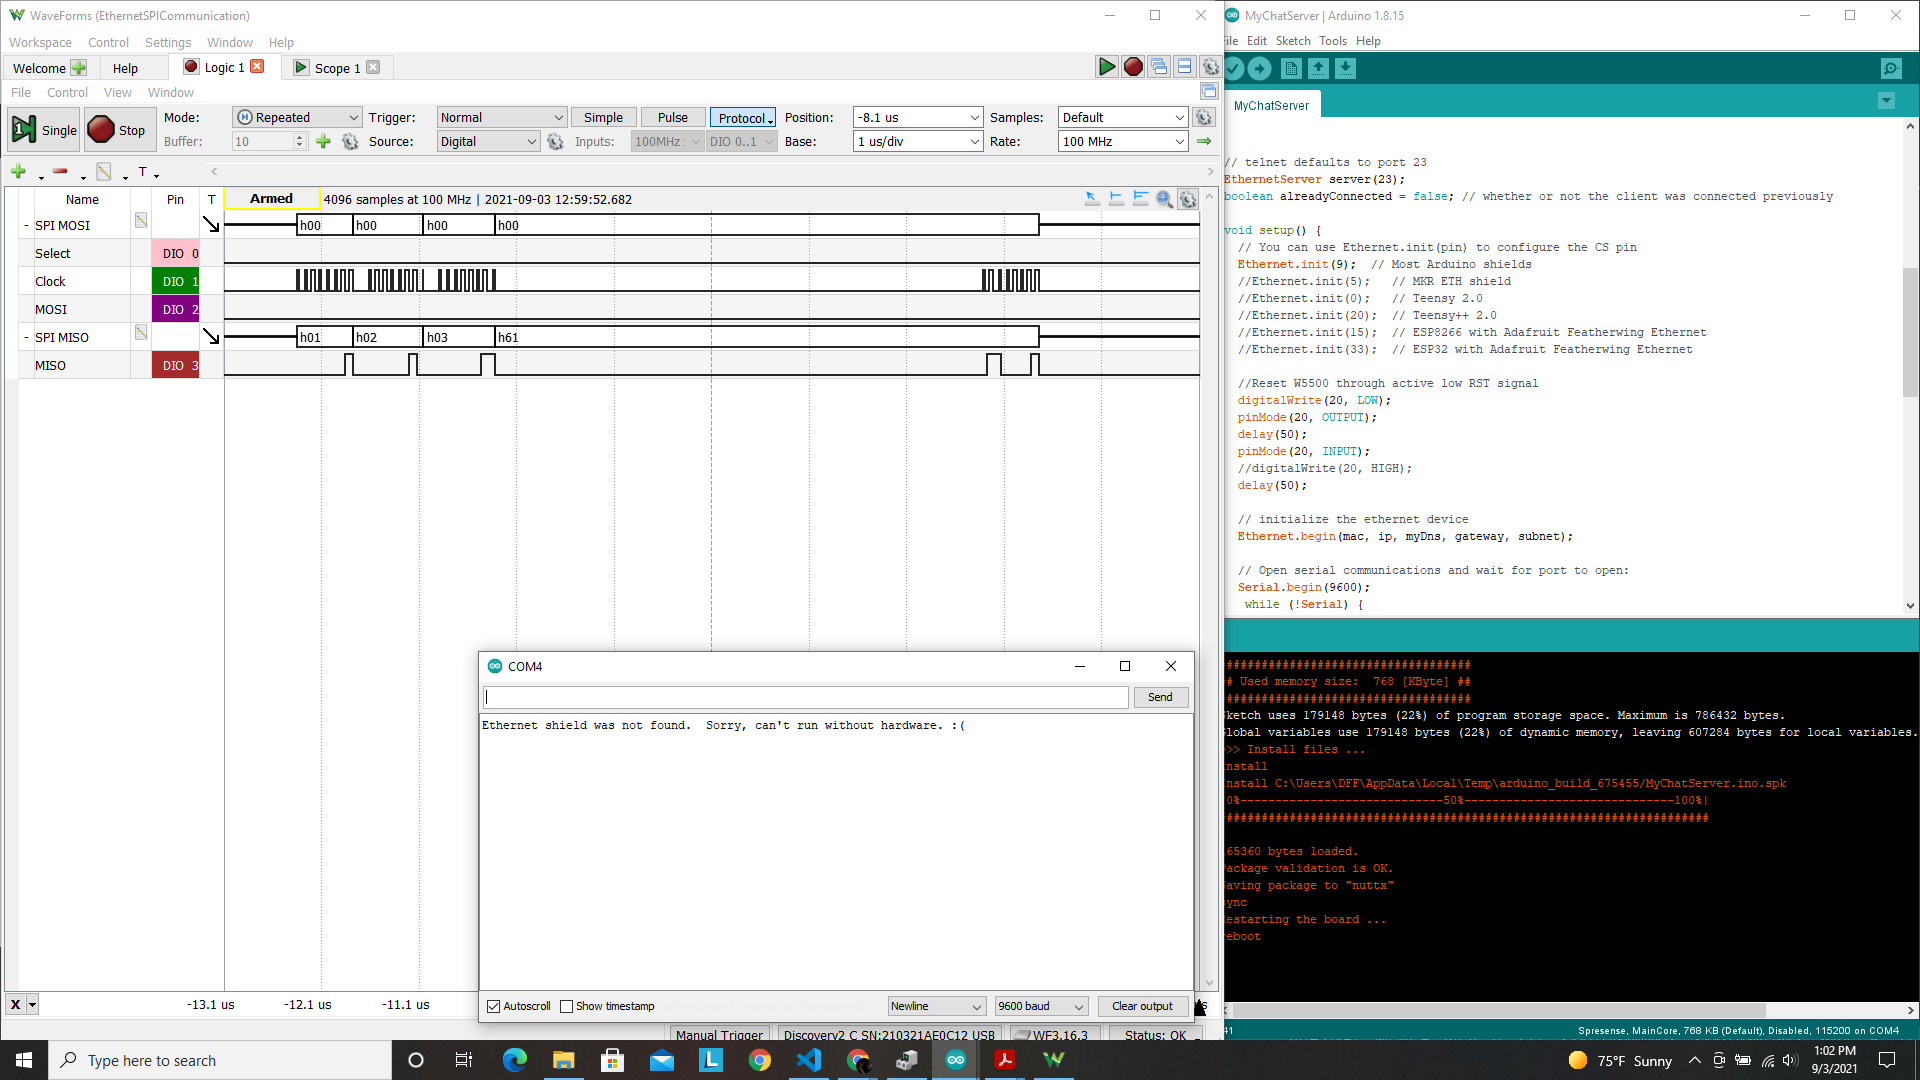Open samples settings gear next to Default

(x=1204, y=117)
